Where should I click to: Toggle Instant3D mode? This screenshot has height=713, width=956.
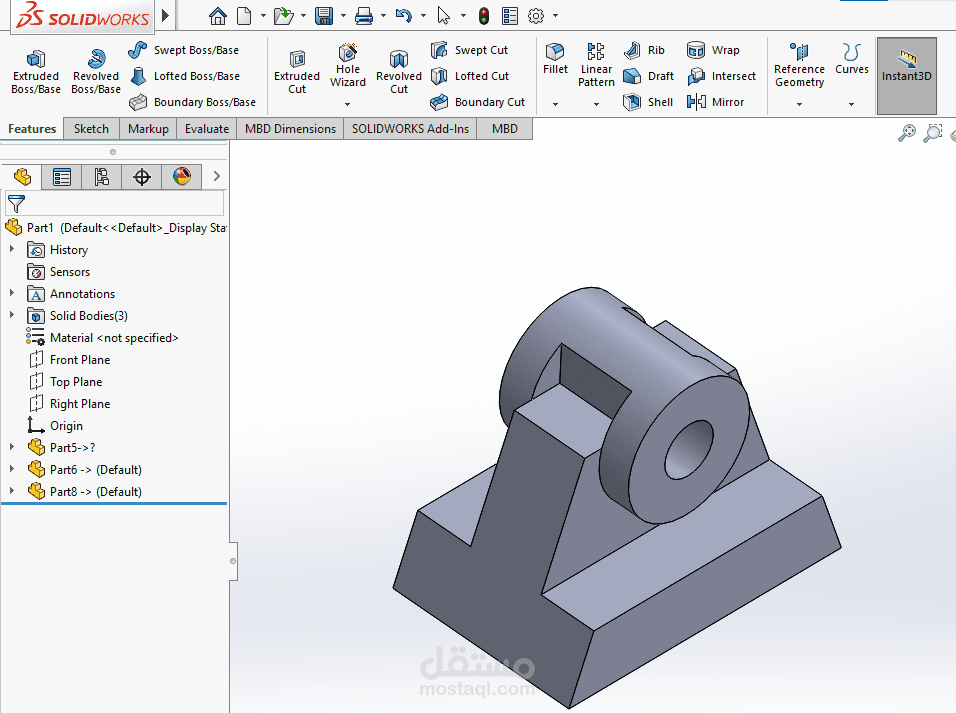(x=907, y=76)
